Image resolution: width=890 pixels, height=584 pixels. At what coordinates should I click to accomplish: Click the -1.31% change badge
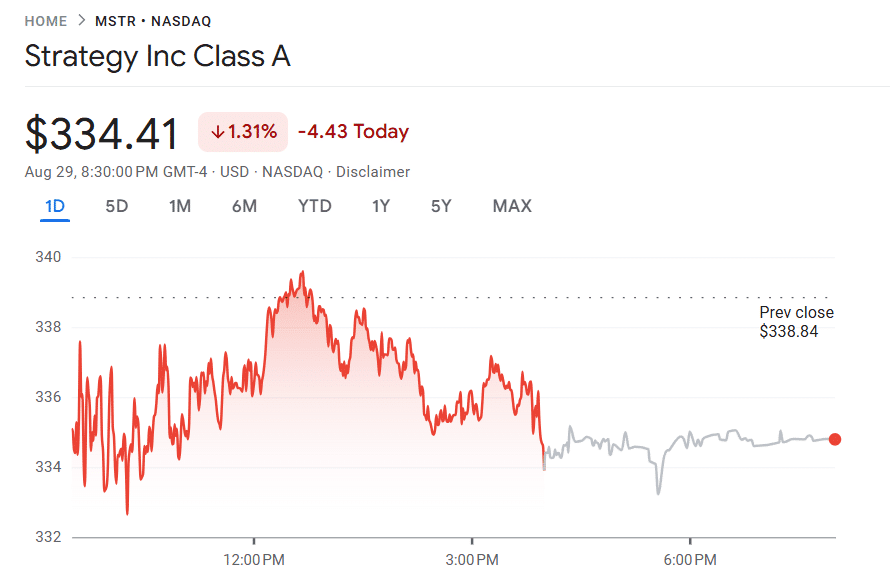(243, 131)
